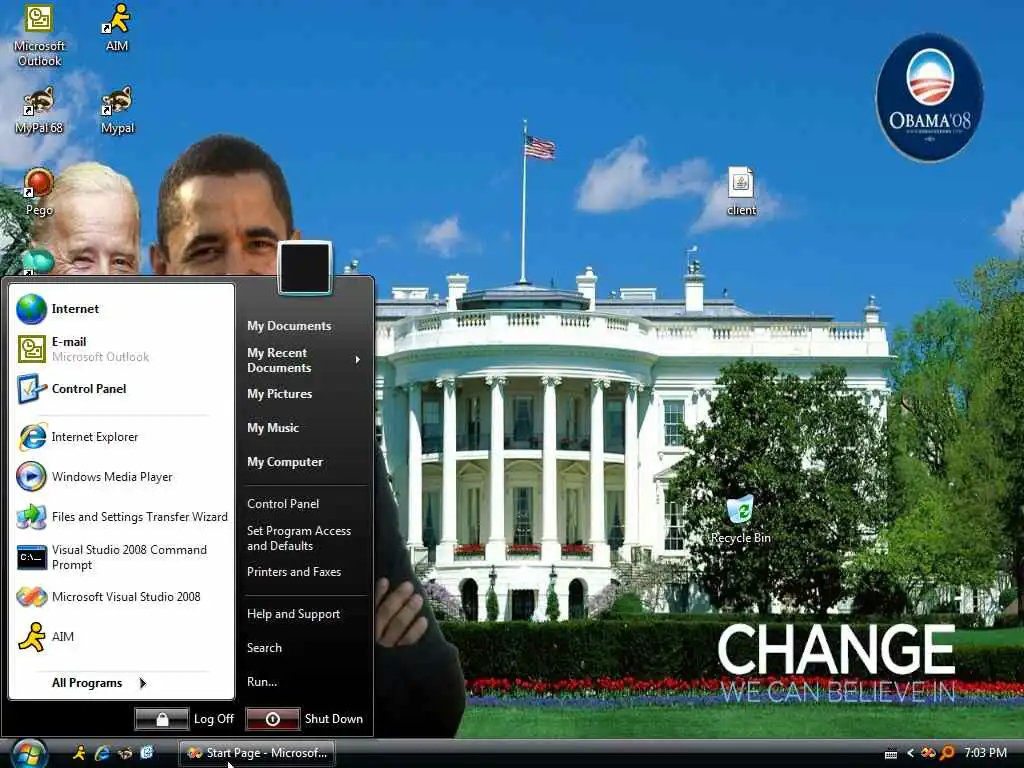Open My Documents
This screenshot has width=1024, height=768.
pos(289,326)
